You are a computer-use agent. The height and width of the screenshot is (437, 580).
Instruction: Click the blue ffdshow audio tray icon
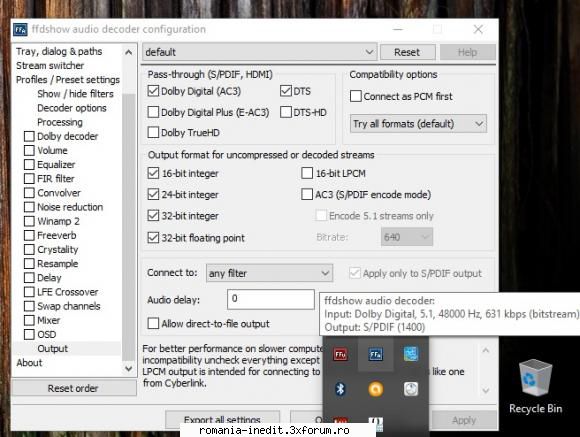pyautogui.click(x=375, y=354)
